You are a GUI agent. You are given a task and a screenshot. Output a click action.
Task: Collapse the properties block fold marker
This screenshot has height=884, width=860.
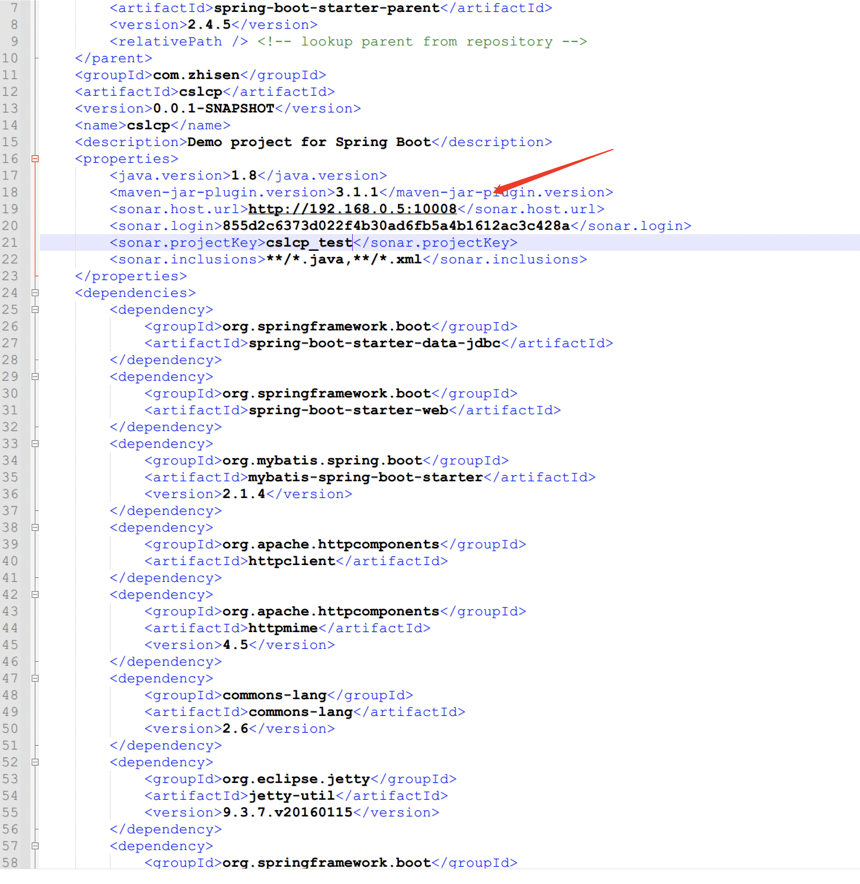coord(35,159)
